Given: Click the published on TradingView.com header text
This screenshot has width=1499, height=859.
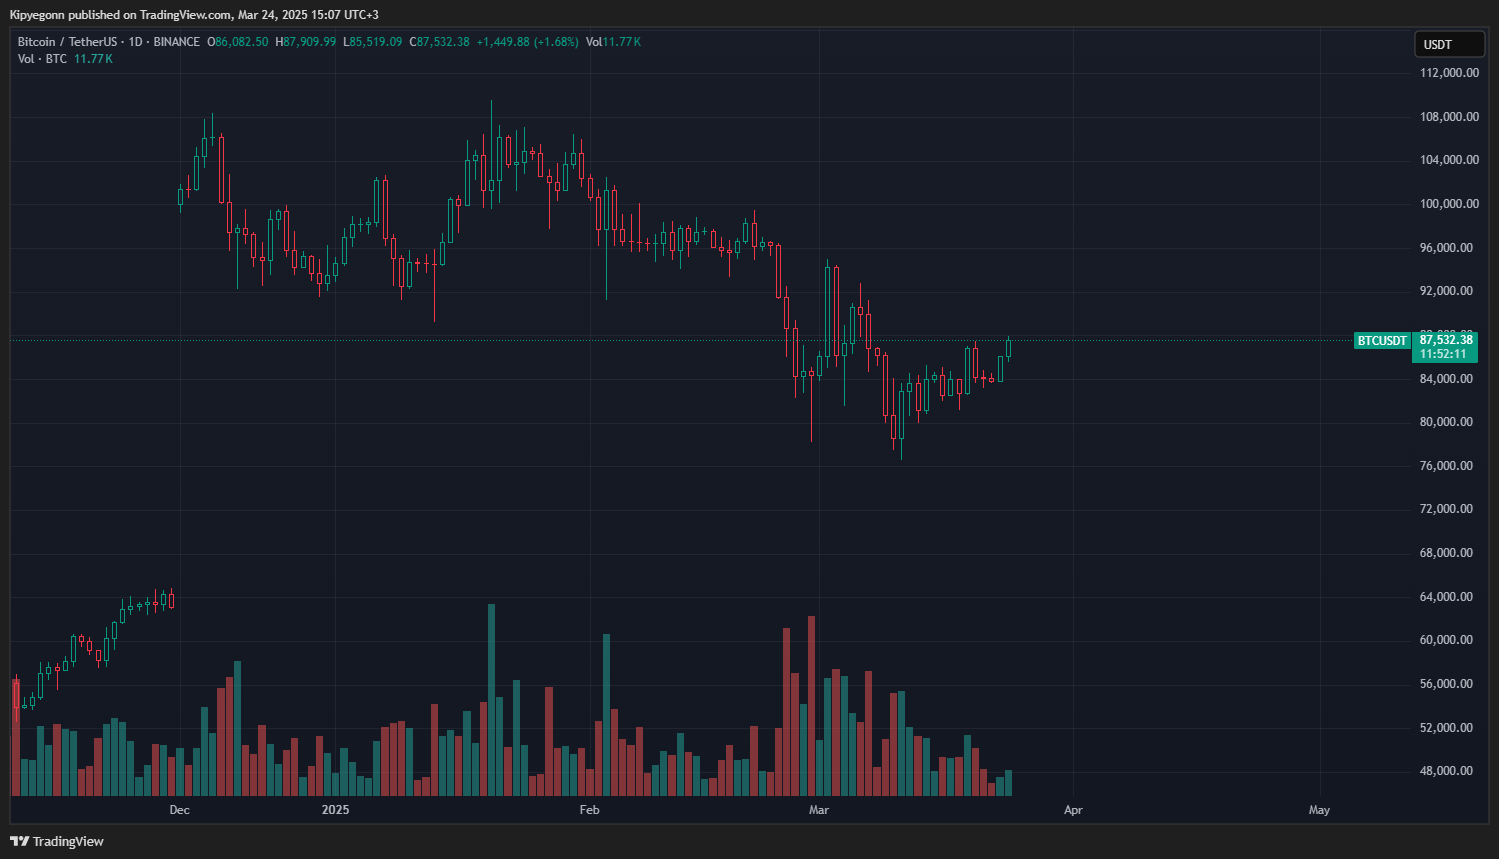Looking at the screenshot, I should pos(194,15).
